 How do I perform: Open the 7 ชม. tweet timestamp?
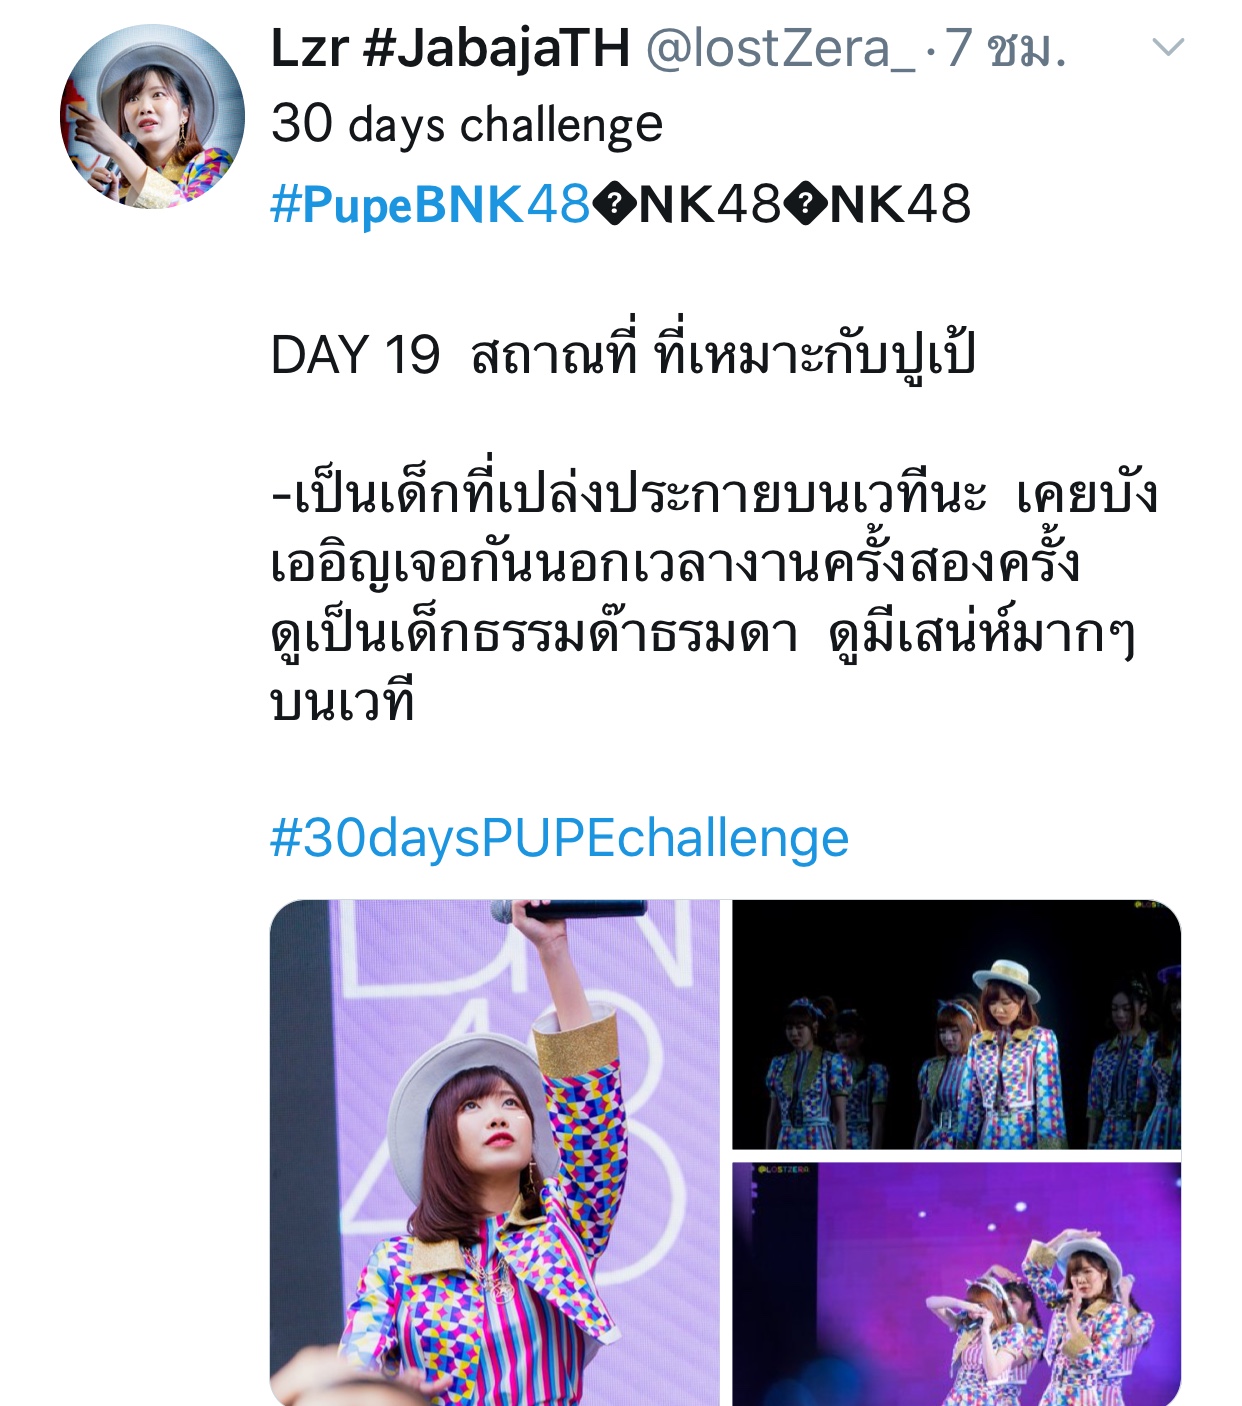(1006, 47)
